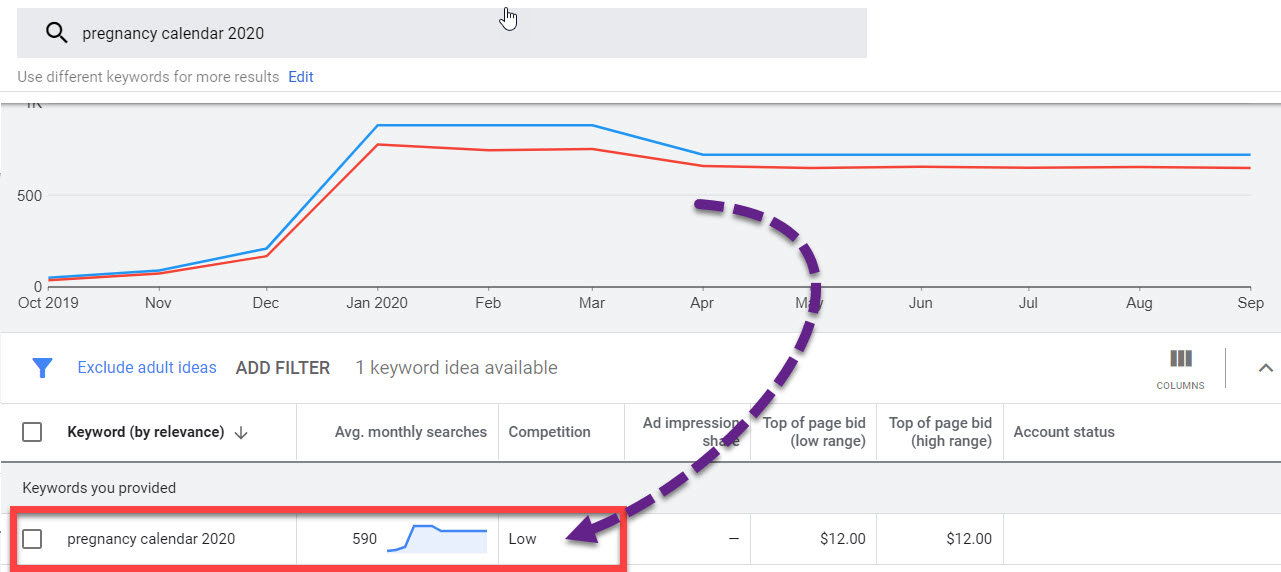Click blue line peak at Jan 2020

(377, 126)
